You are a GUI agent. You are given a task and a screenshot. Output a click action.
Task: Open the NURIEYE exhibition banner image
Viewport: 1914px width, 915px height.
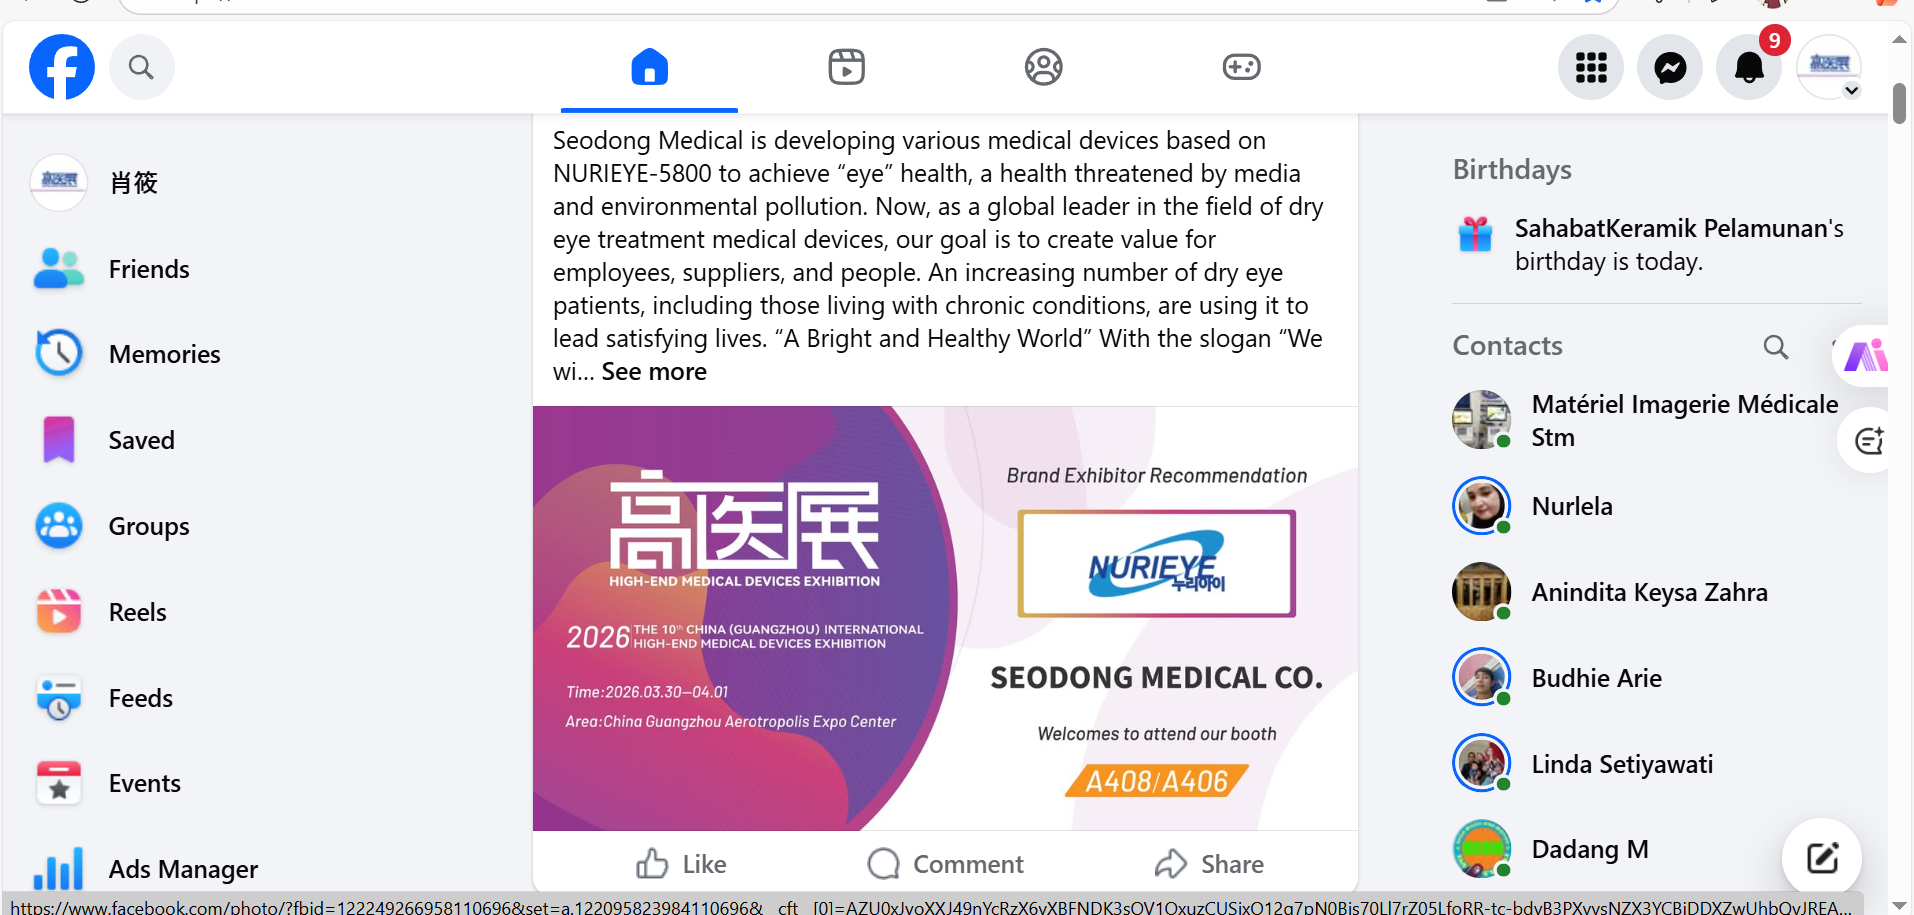945,618
